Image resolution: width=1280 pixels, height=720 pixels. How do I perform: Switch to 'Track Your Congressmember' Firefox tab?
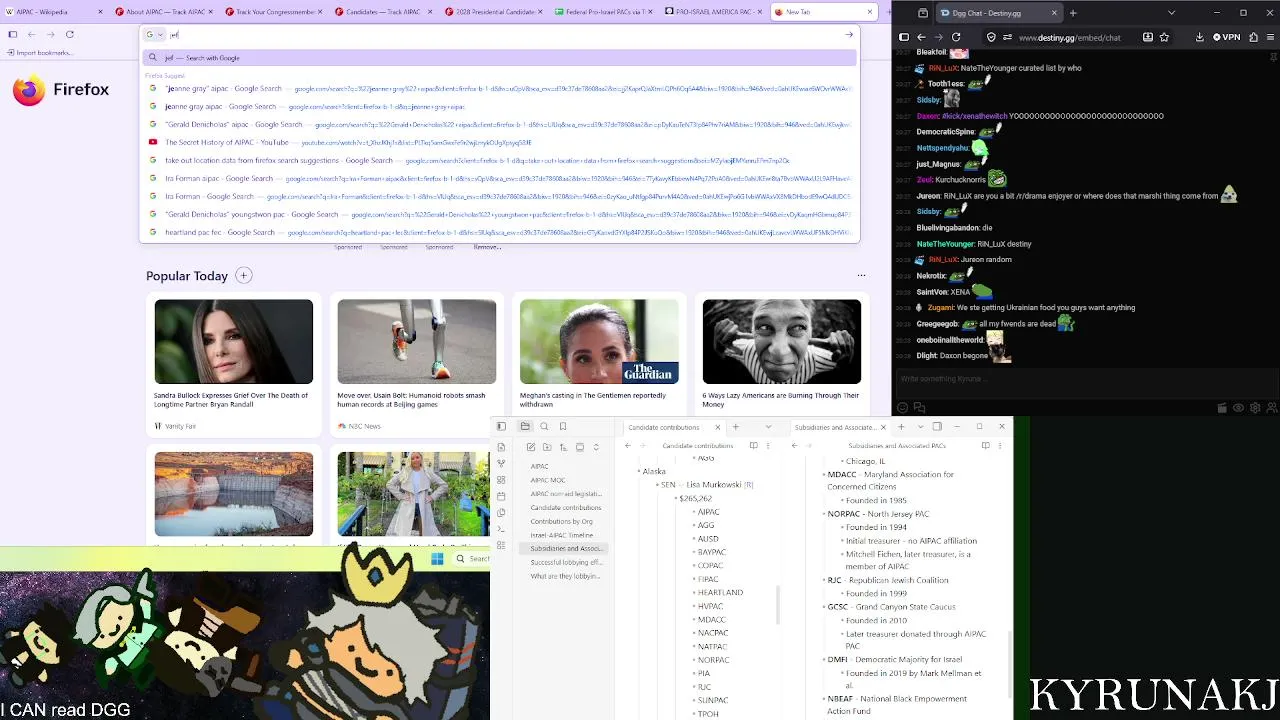tap(275, 12)
